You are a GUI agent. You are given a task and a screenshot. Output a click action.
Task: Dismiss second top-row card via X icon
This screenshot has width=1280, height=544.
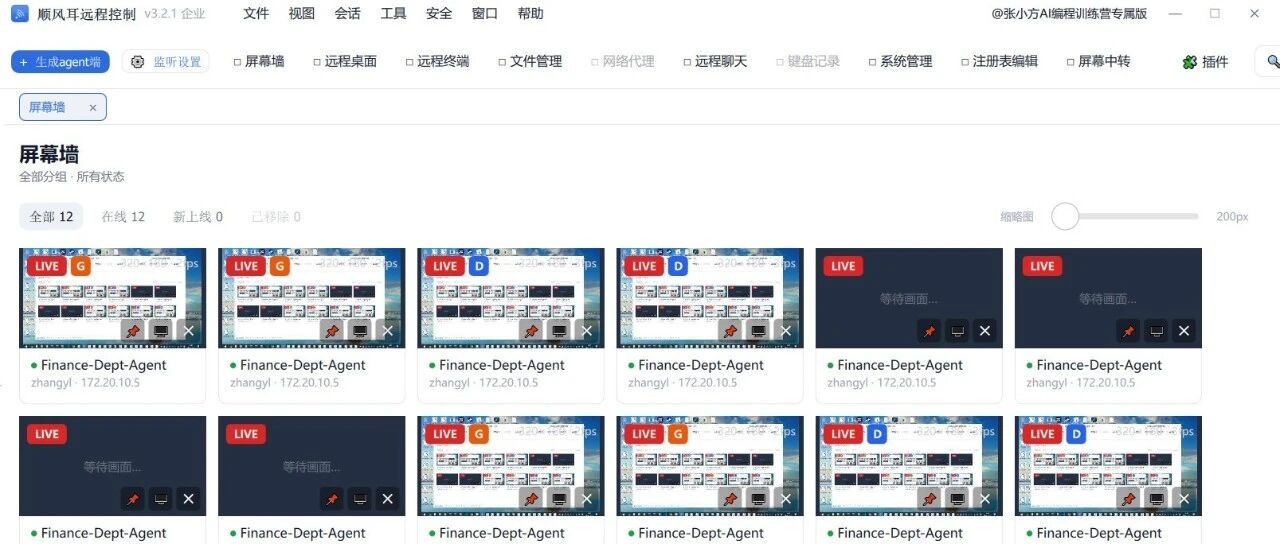tap(387, 331)
